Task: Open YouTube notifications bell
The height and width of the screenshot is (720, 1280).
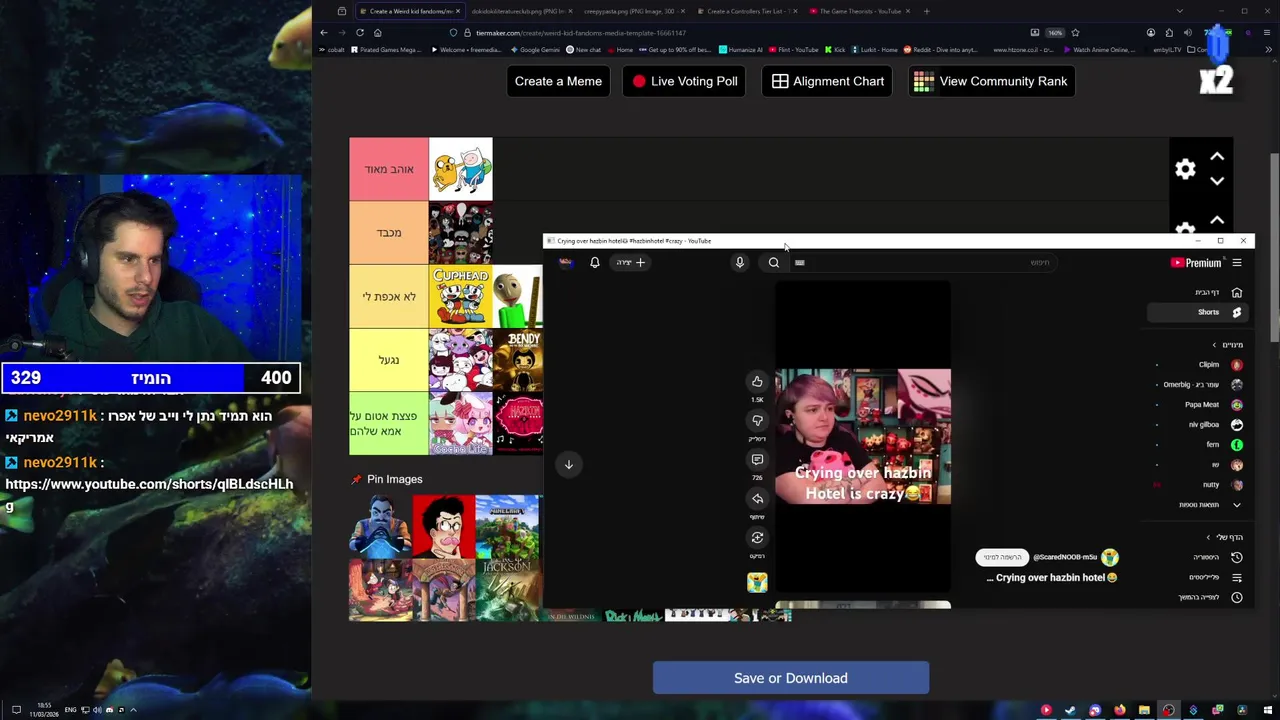Action: tap(594, 262)
